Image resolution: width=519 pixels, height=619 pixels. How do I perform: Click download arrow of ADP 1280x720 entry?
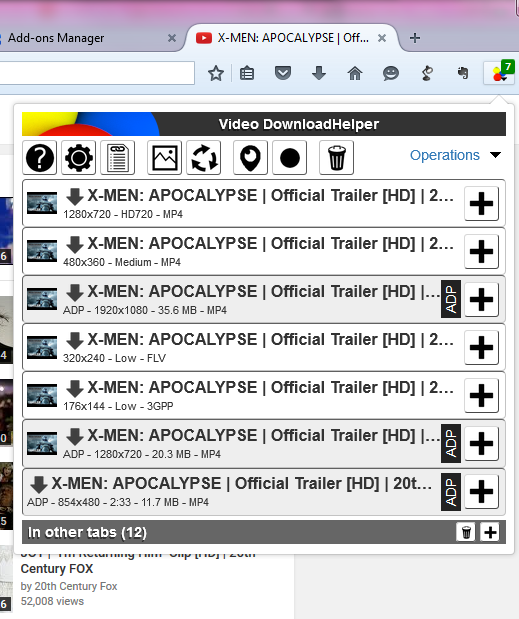[75, 437]
